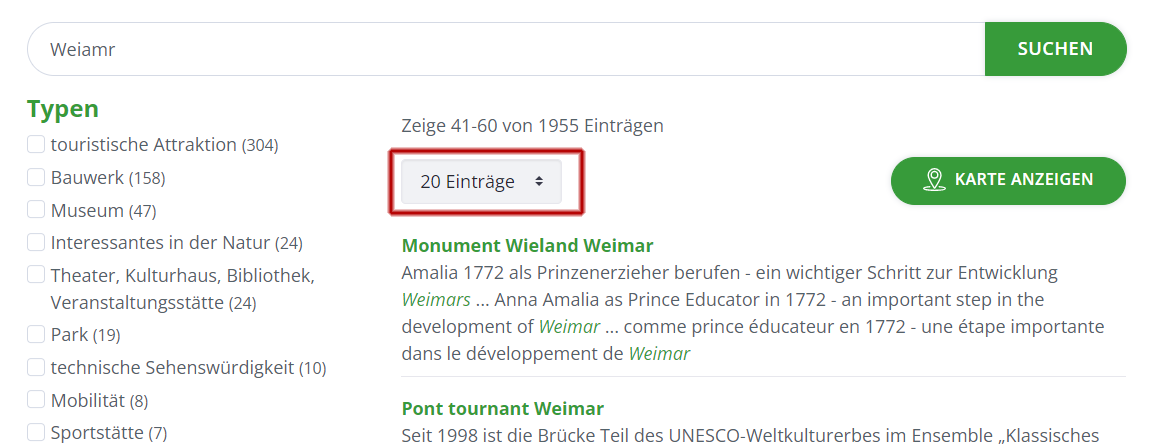Viewport: 1168px width, 446px height.
Task: Check the Museum type filter
Action: pyautogui.click(x=36, y=210)
